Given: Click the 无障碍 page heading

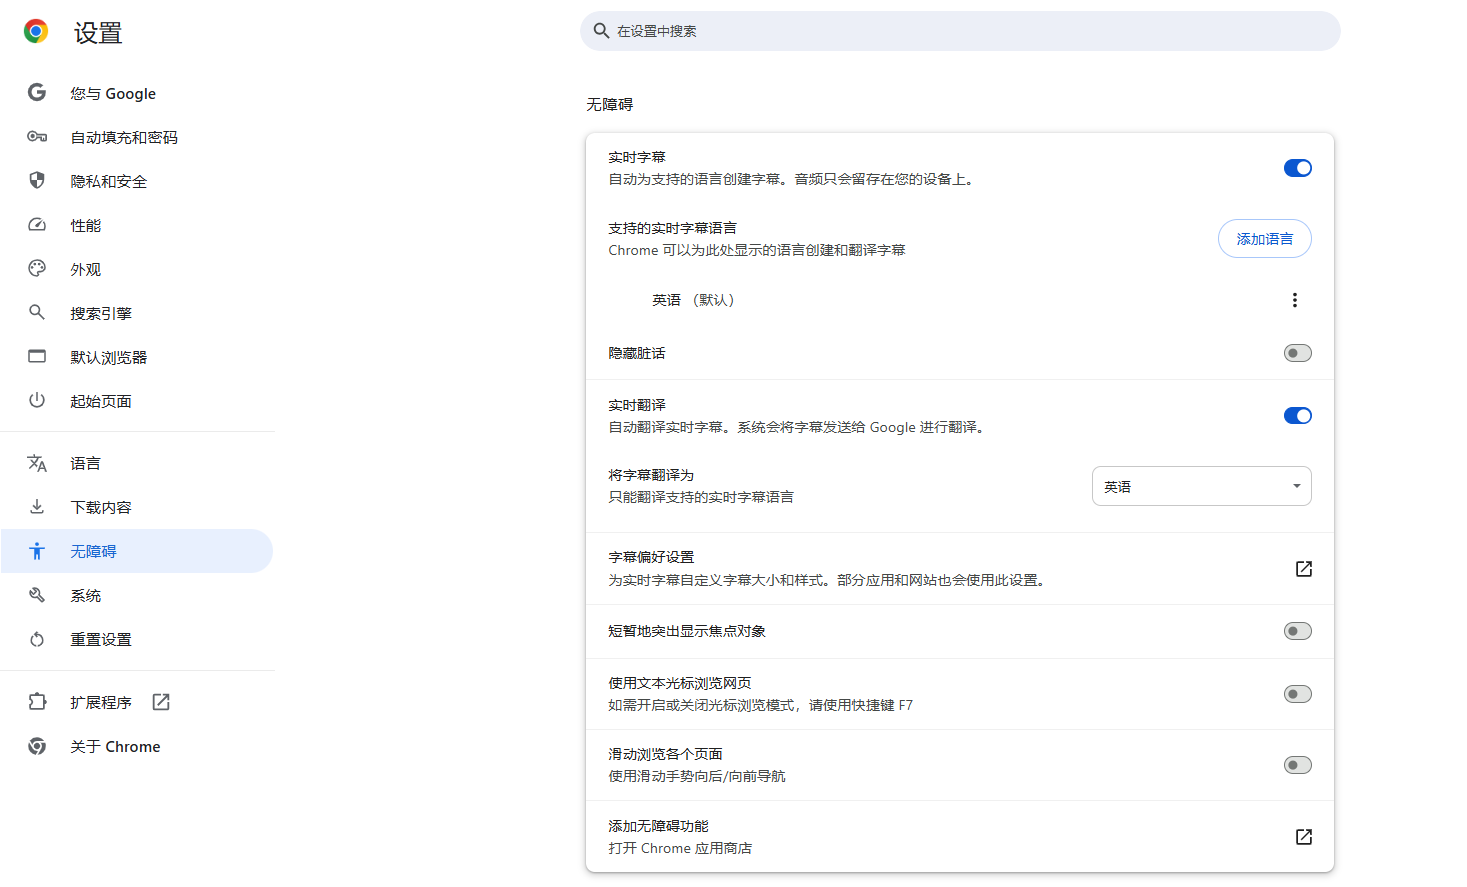Looking at the screenshot, I should point(609,104).
